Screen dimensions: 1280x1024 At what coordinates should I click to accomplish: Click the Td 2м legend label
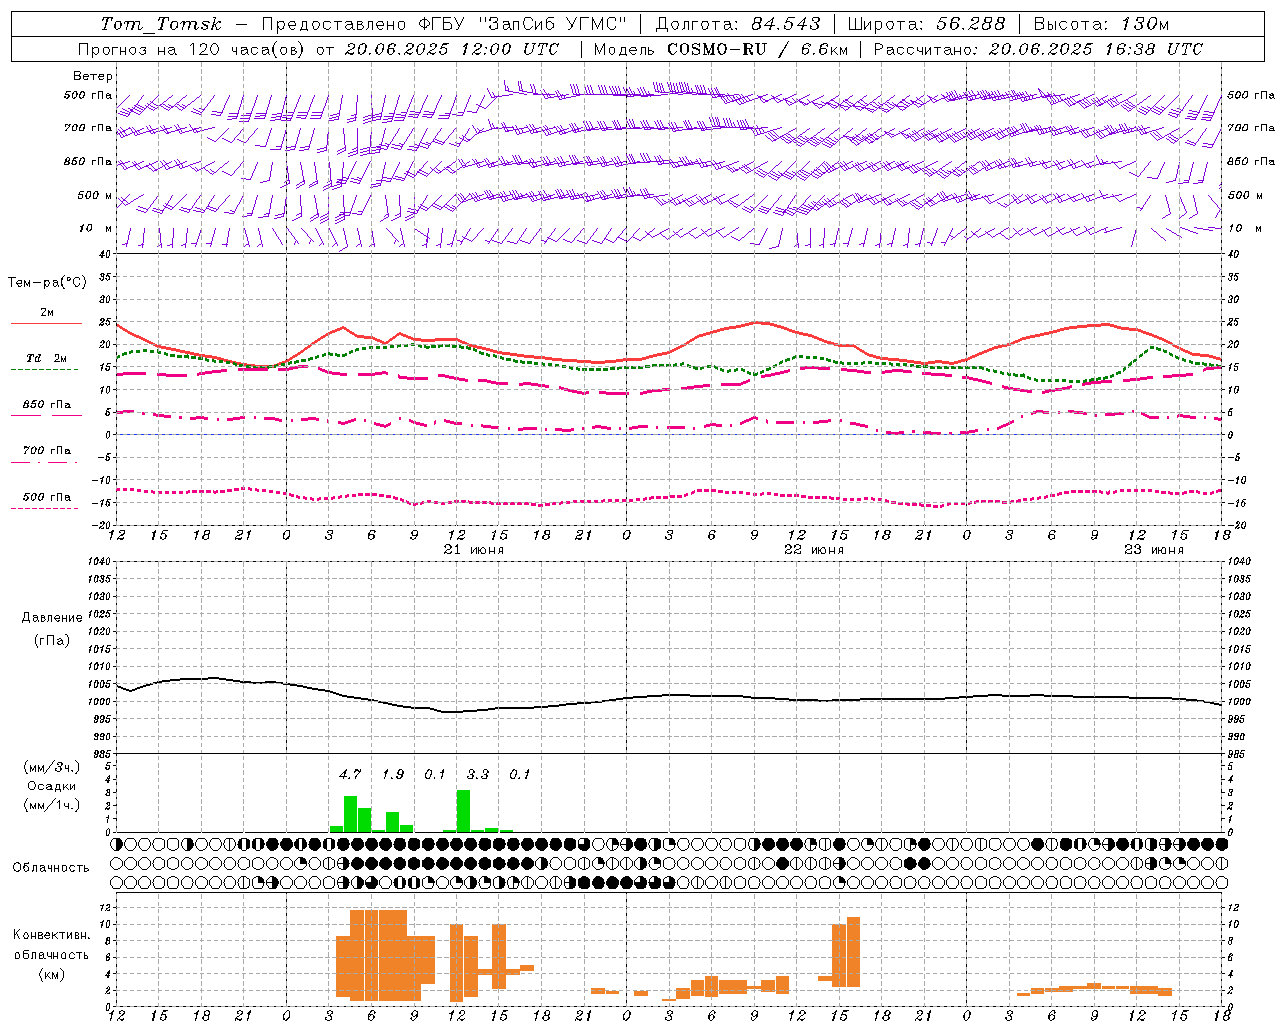point(46,357)
